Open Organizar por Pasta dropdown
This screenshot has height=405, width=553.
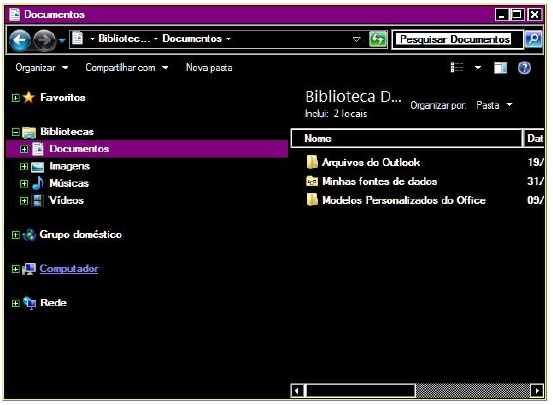494,105
